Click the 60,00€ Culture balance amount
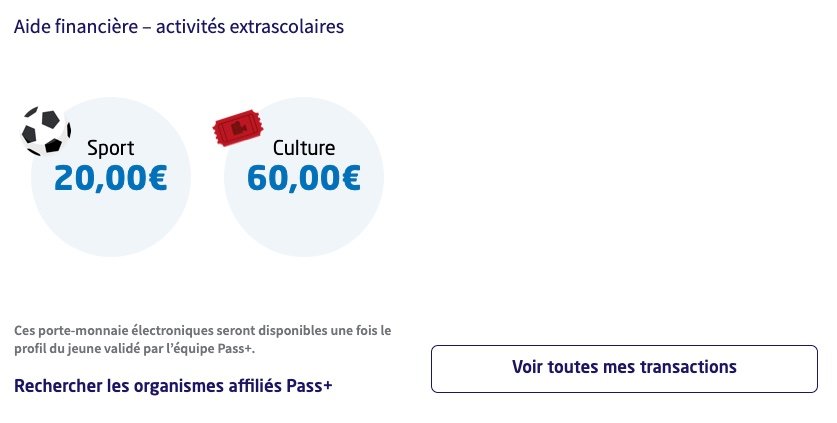 point(304,178)
